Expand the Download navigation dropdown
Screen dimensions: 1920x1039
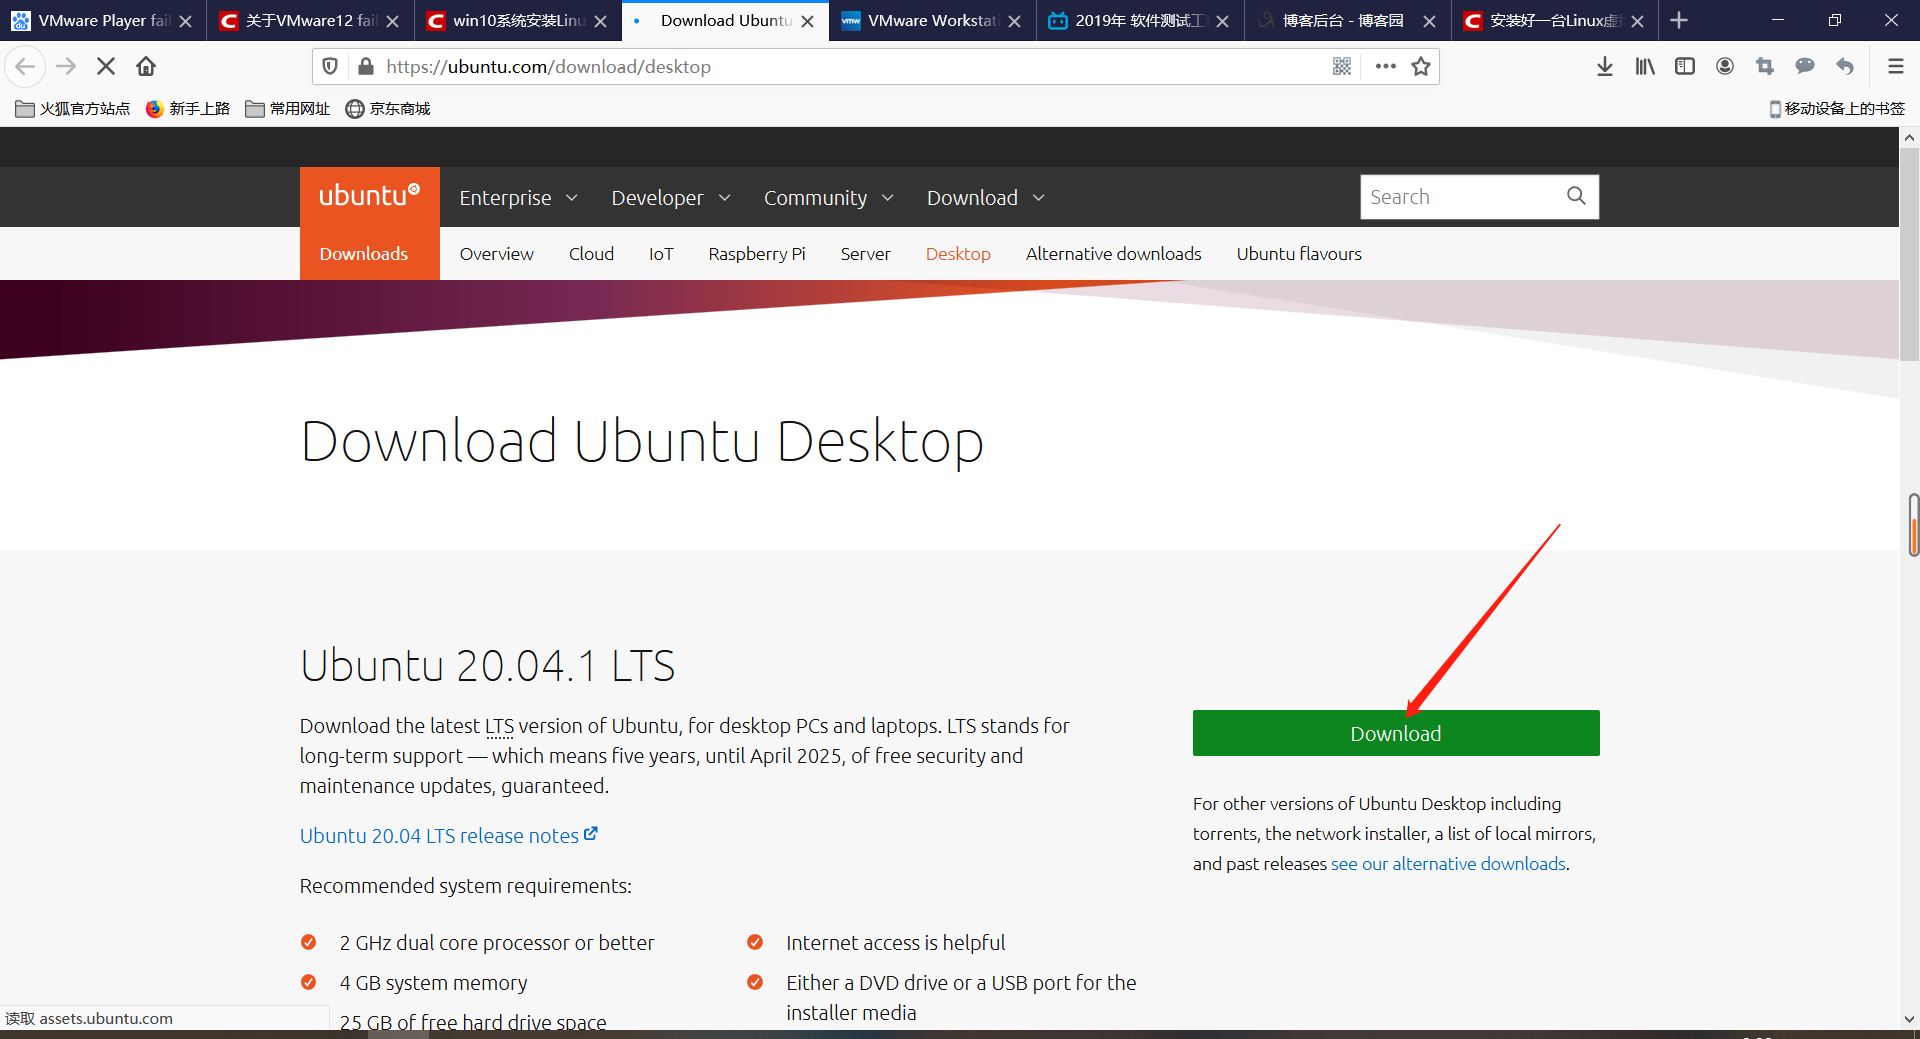point(986,198)
